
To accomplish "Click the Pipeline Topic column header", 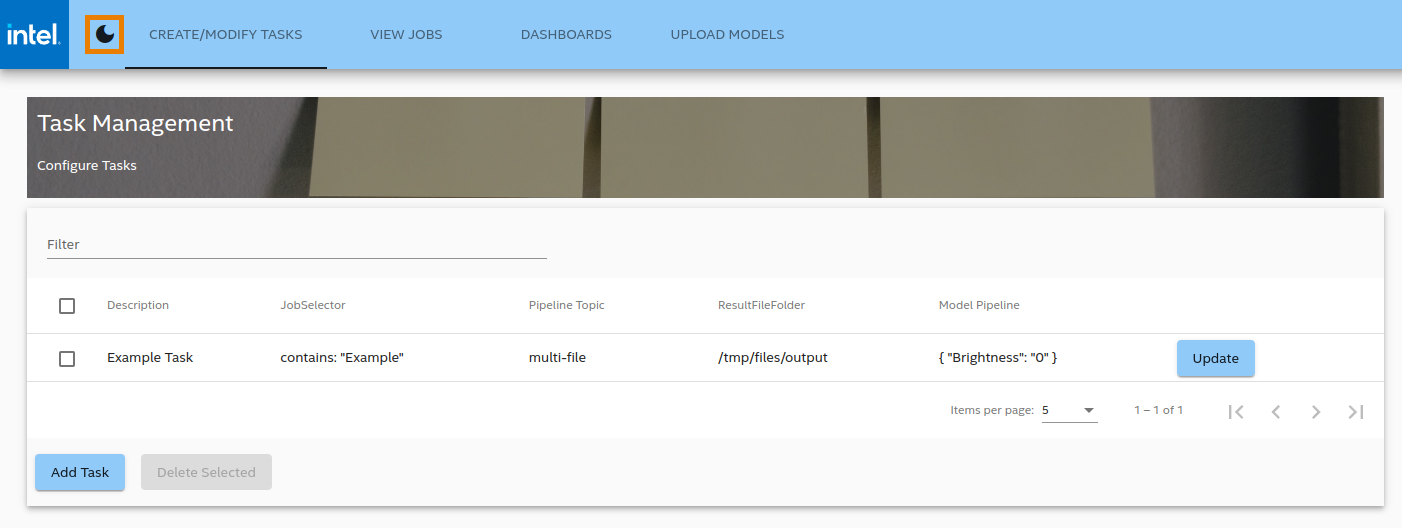I will click(566, 305).
